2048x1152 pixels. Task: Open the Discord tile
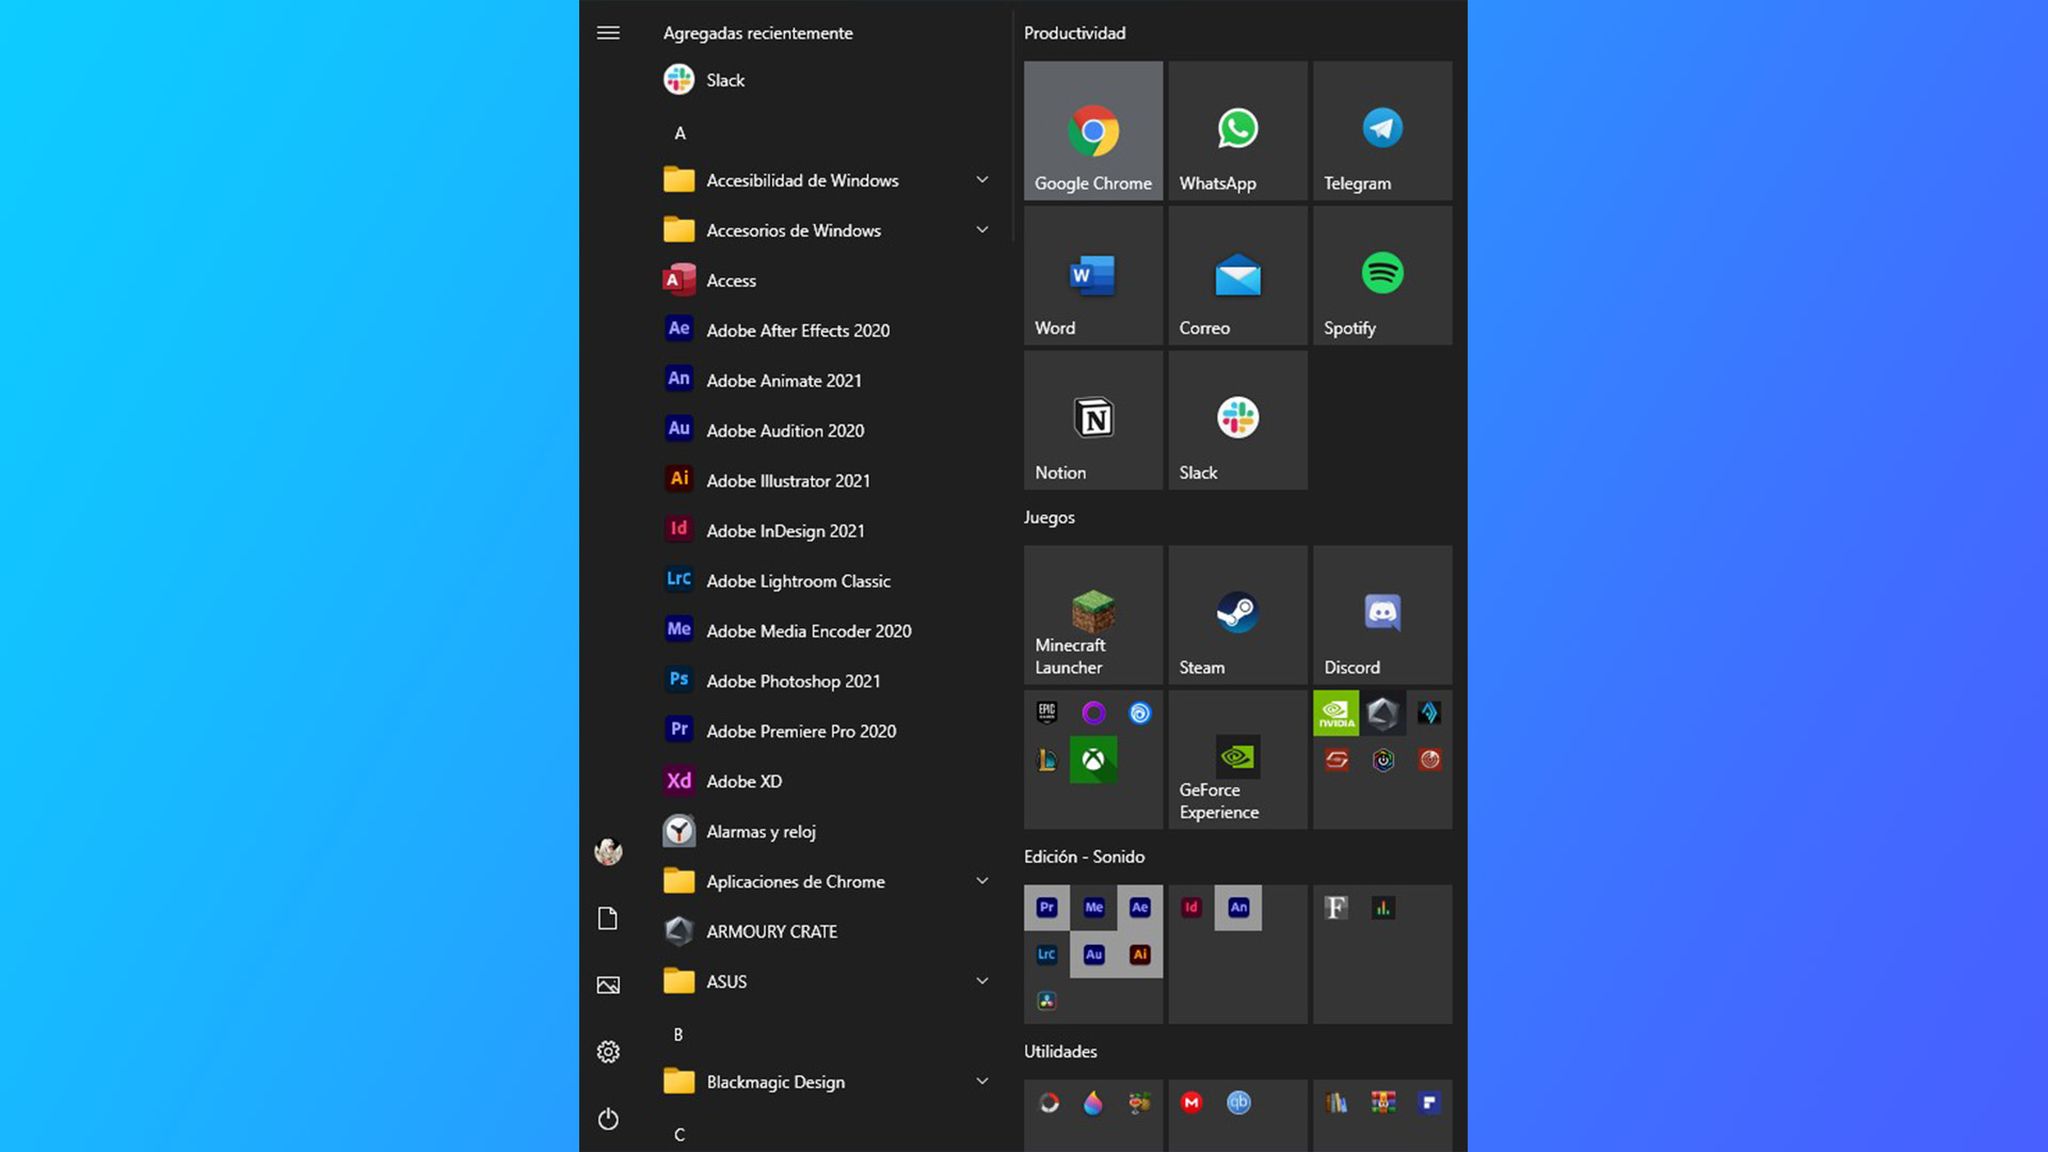(1381, 613)
